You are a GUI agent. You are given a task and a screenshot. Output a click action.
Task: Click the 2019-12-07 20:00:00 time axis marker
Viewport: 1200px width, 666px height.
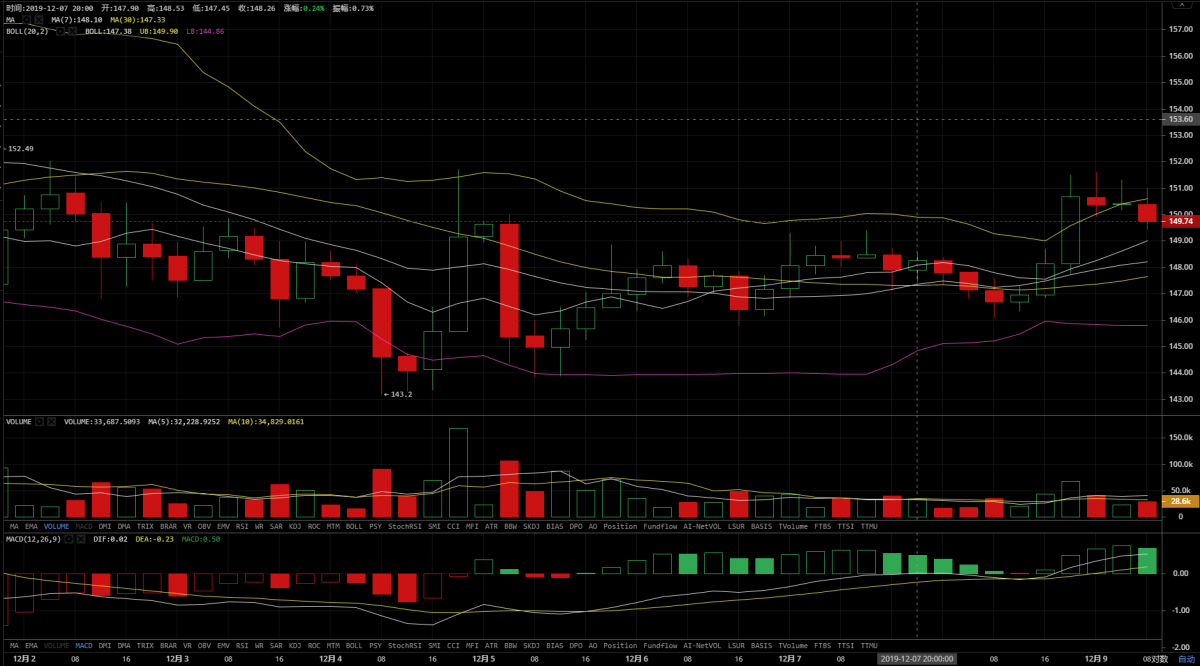[917, 659]
